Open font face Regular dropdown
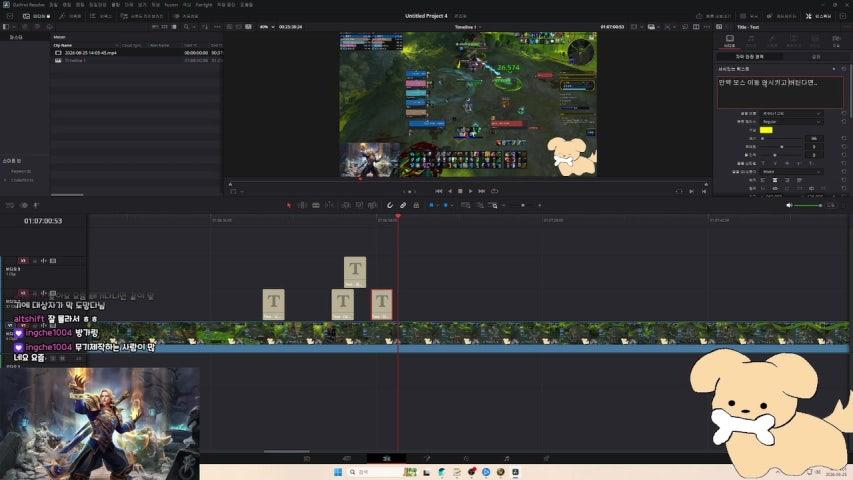The image size is (853, 480). (x=792, y=121)
